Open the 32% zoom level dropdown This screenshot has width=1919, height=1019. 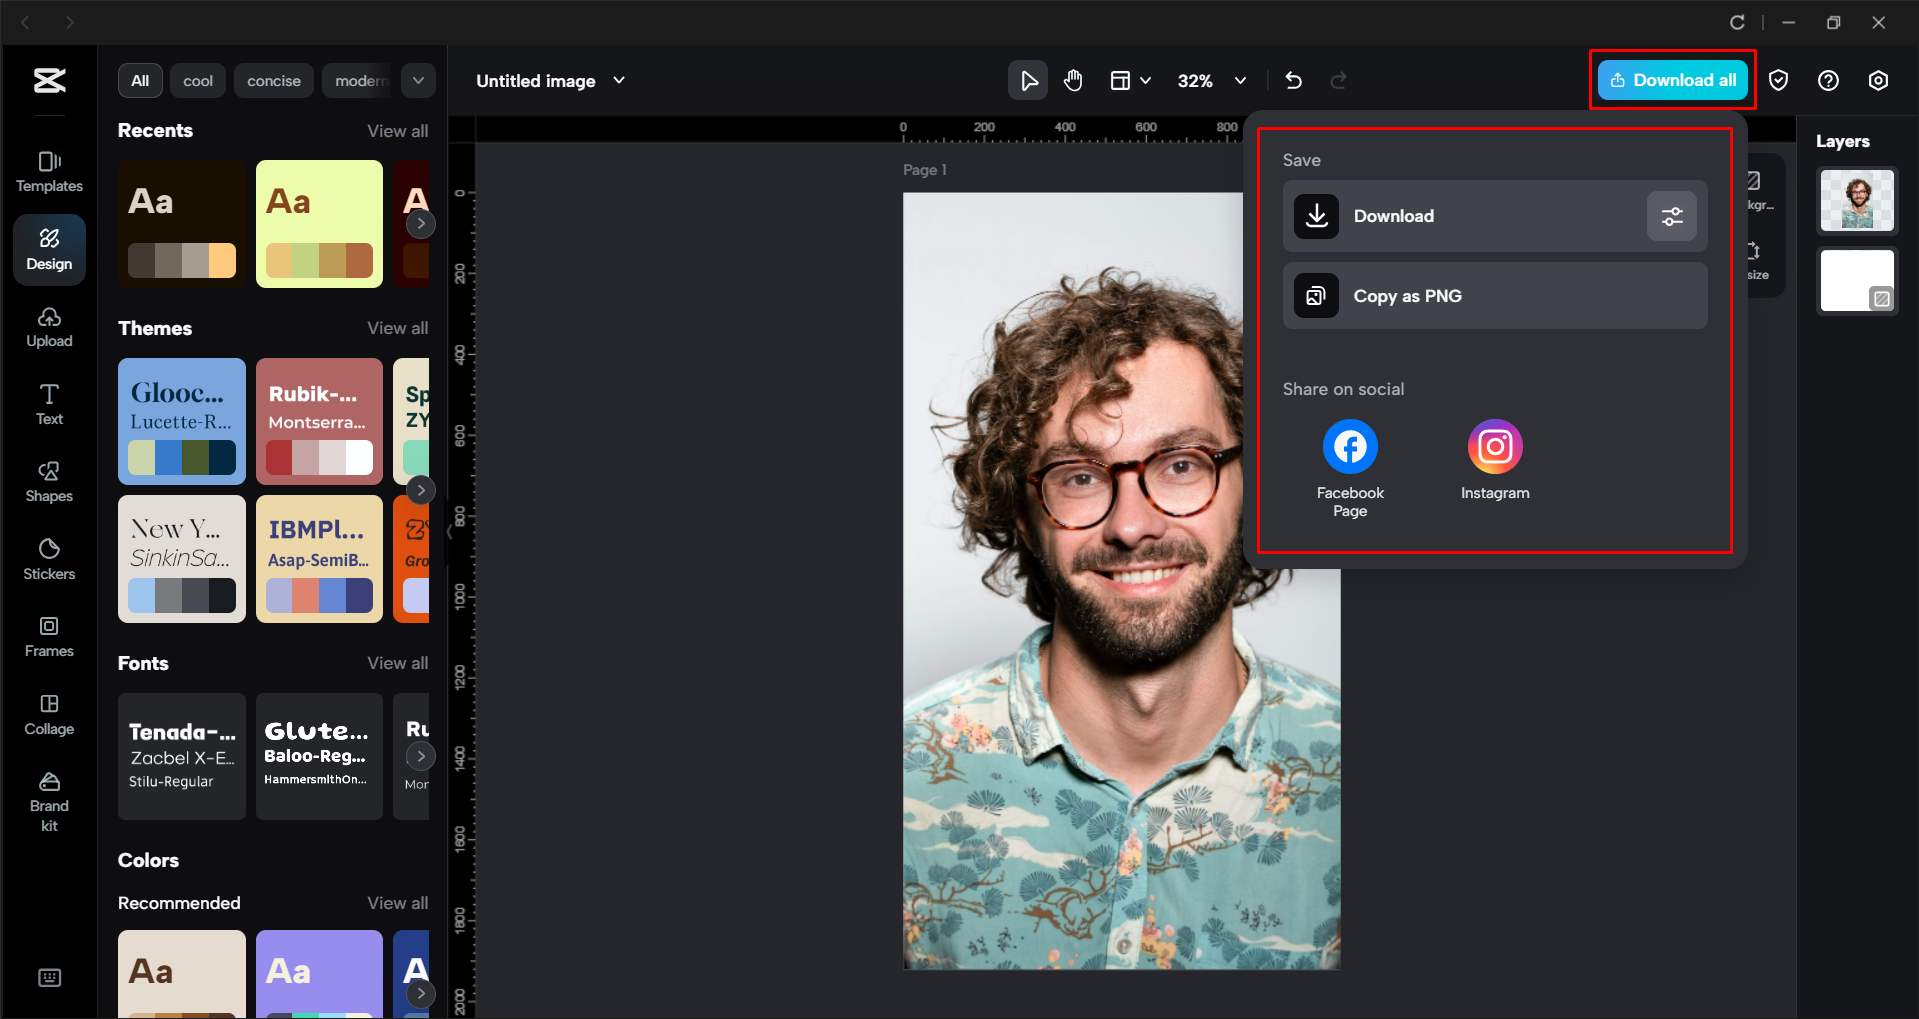[1240, 80]
